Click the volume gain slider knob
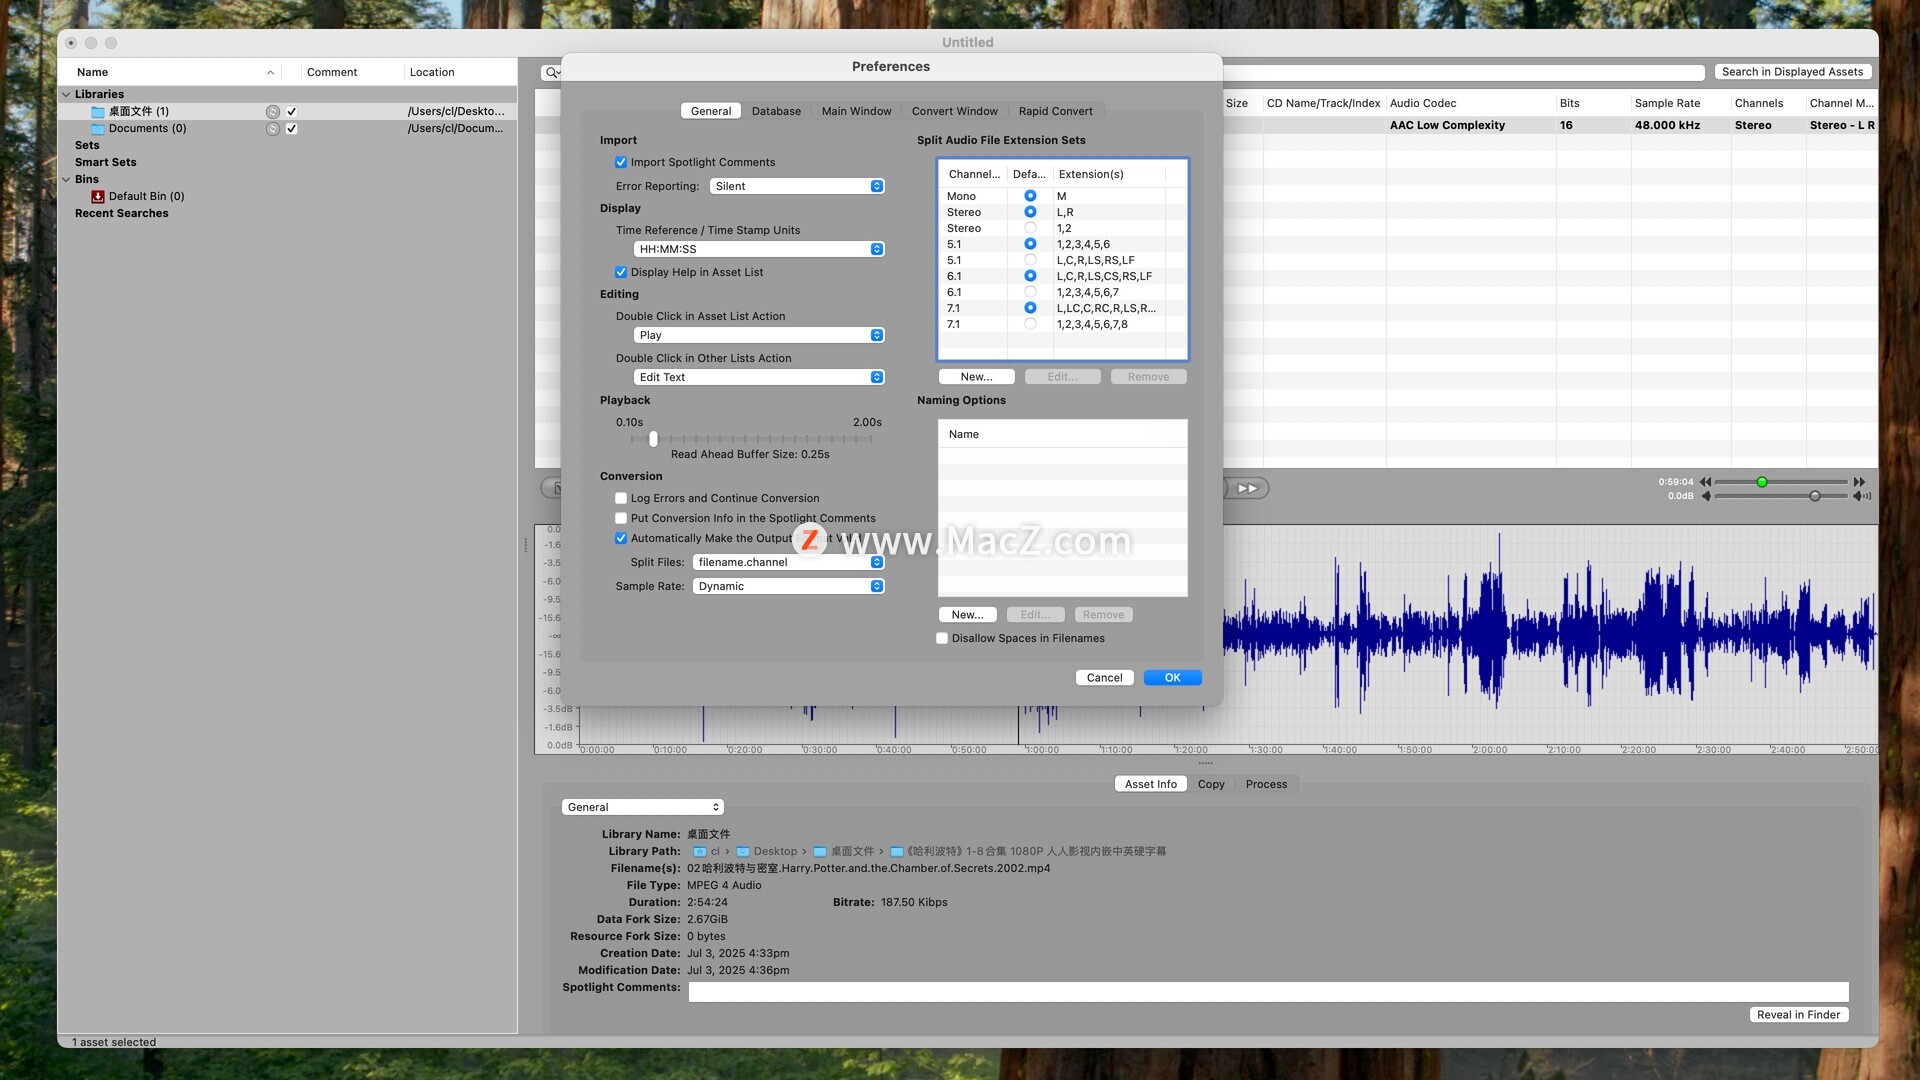 click(x=1815, y=497)
